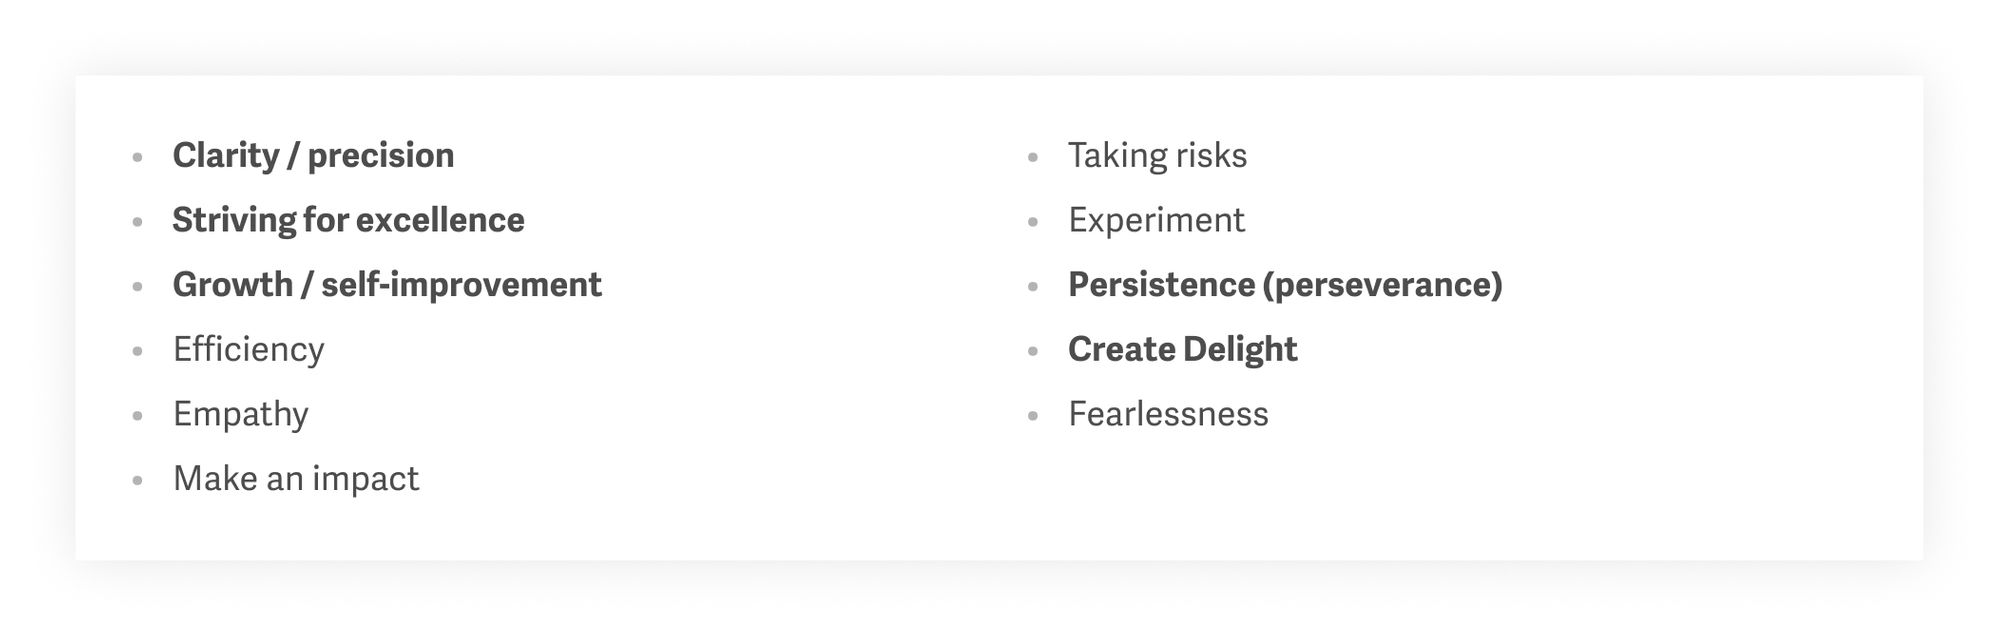2000x637 pixels.
Task: Select 'Make an impact' text
Action: pos(296,479)
